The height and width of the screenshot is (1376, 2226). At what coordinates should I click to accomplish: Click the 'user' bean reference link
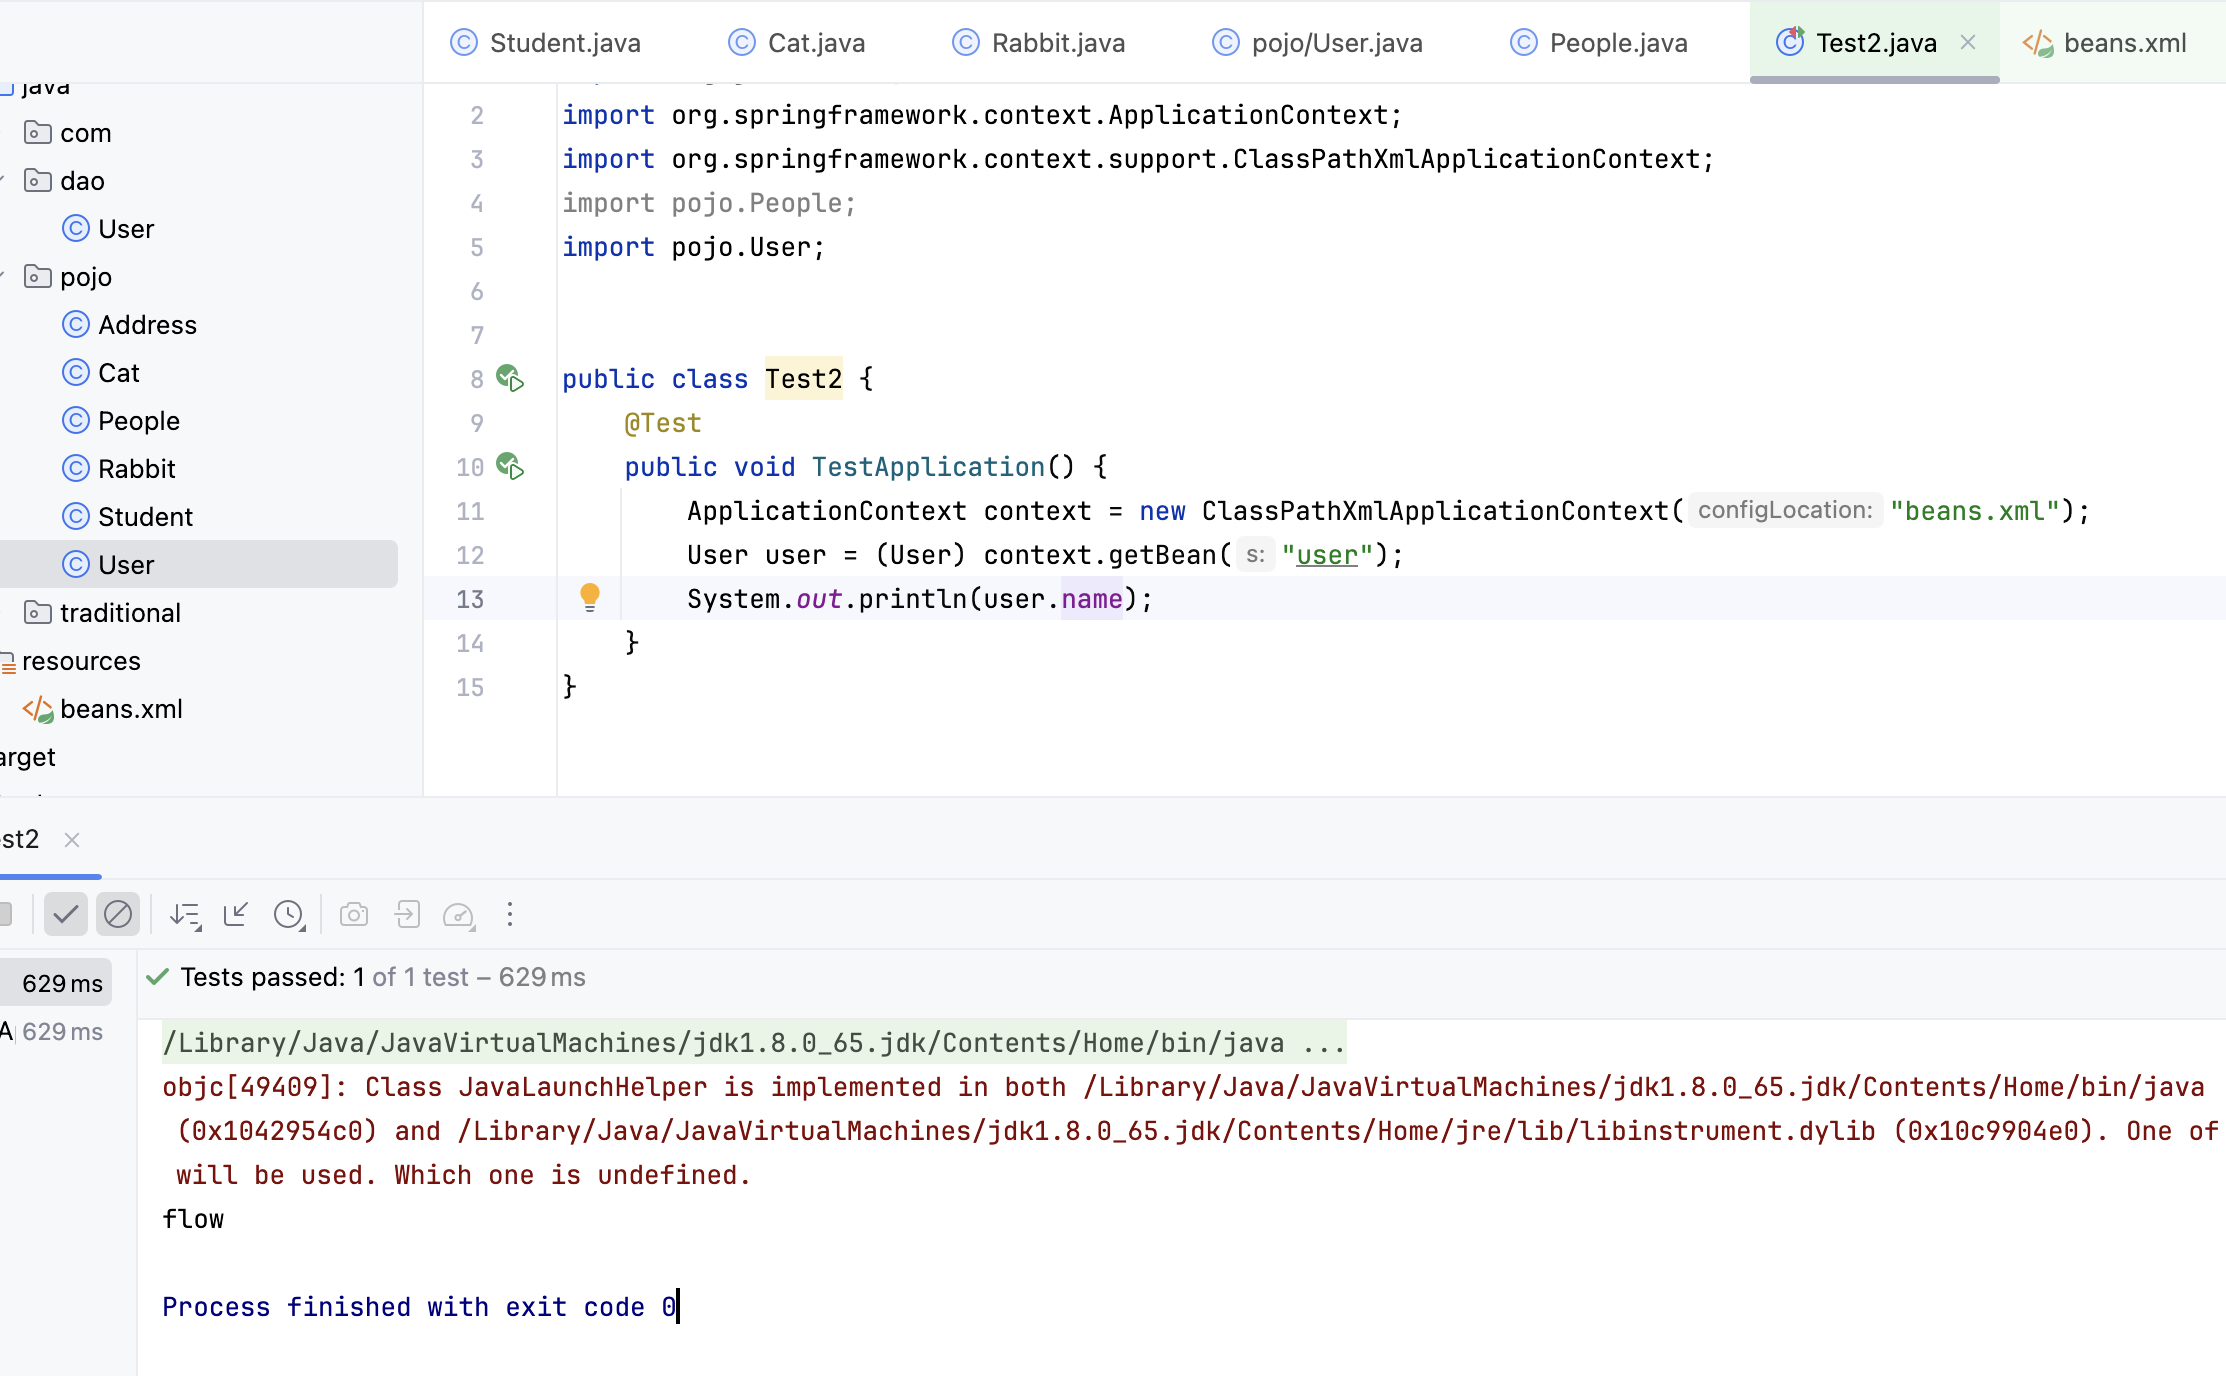tap(1327, 555)
